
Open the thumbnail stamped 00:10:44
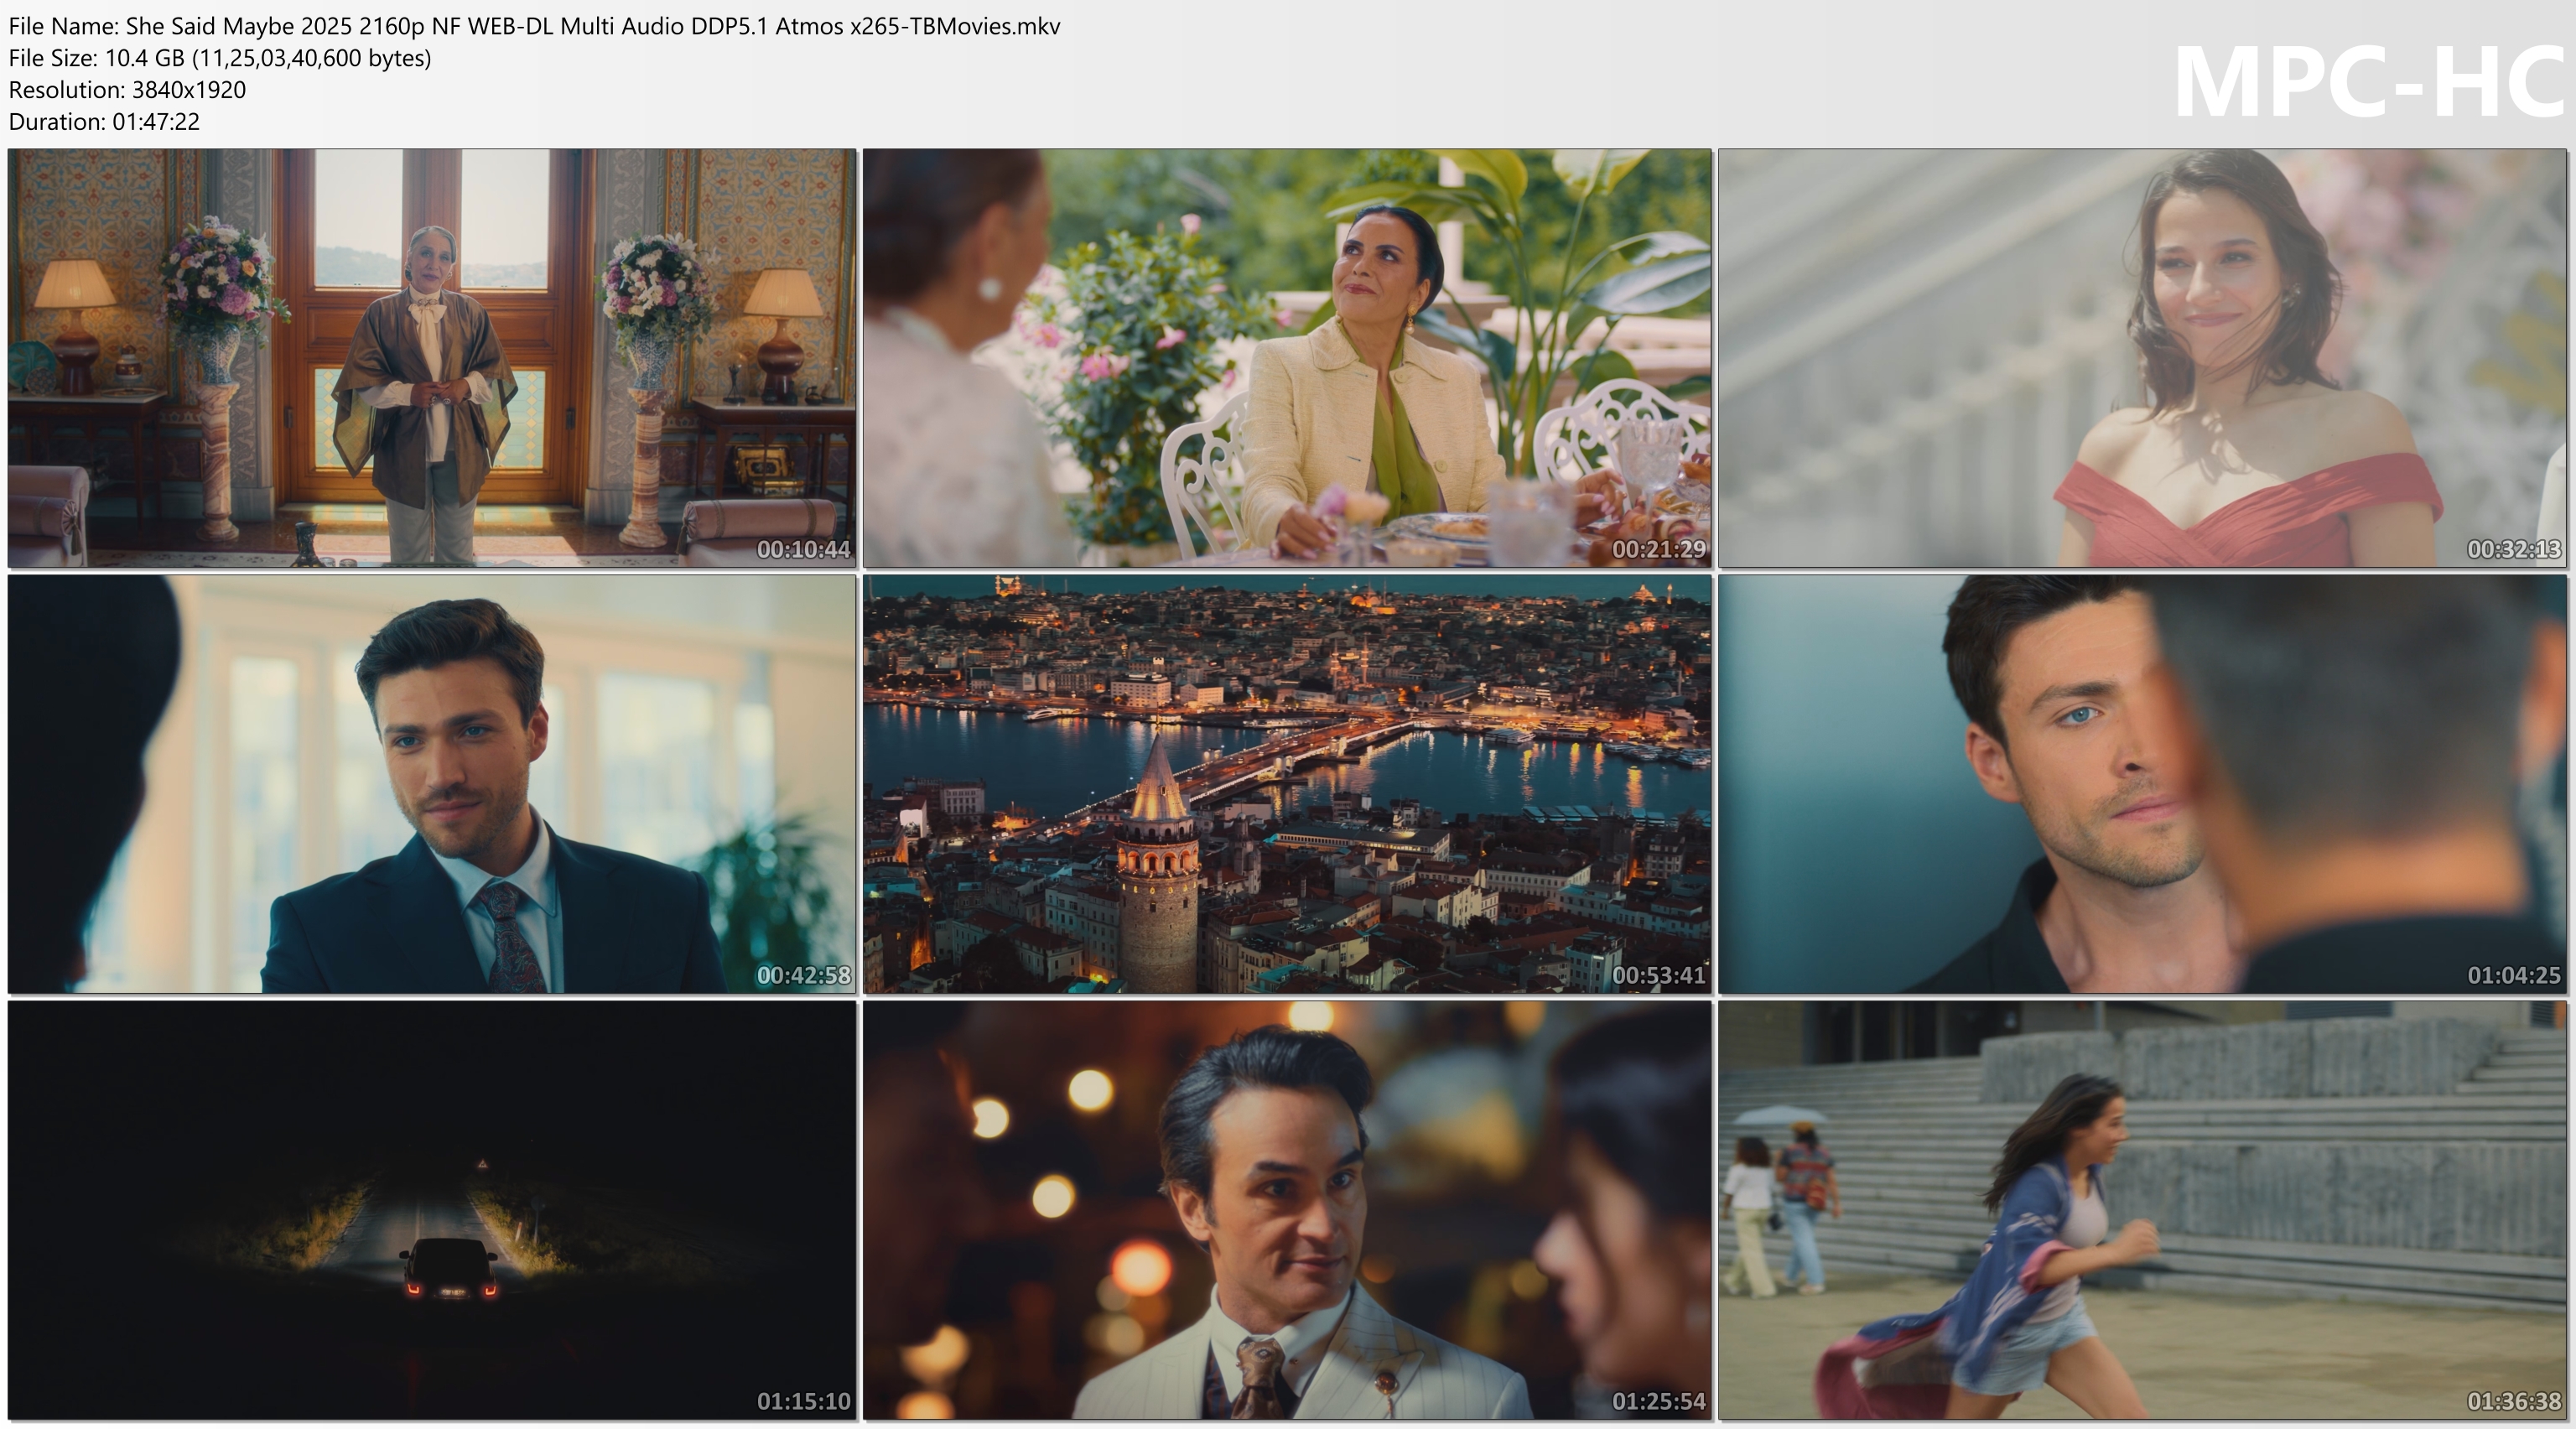[432, 358]
